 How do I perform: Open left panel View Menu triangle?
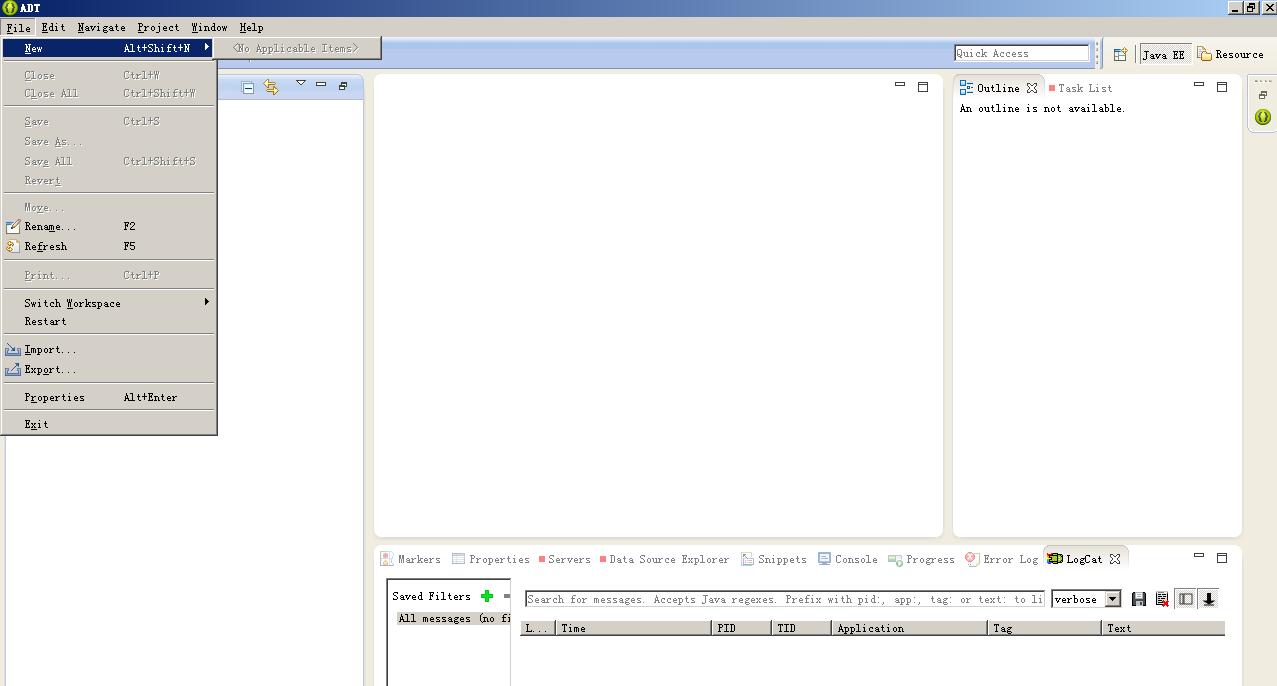point(300,84)
